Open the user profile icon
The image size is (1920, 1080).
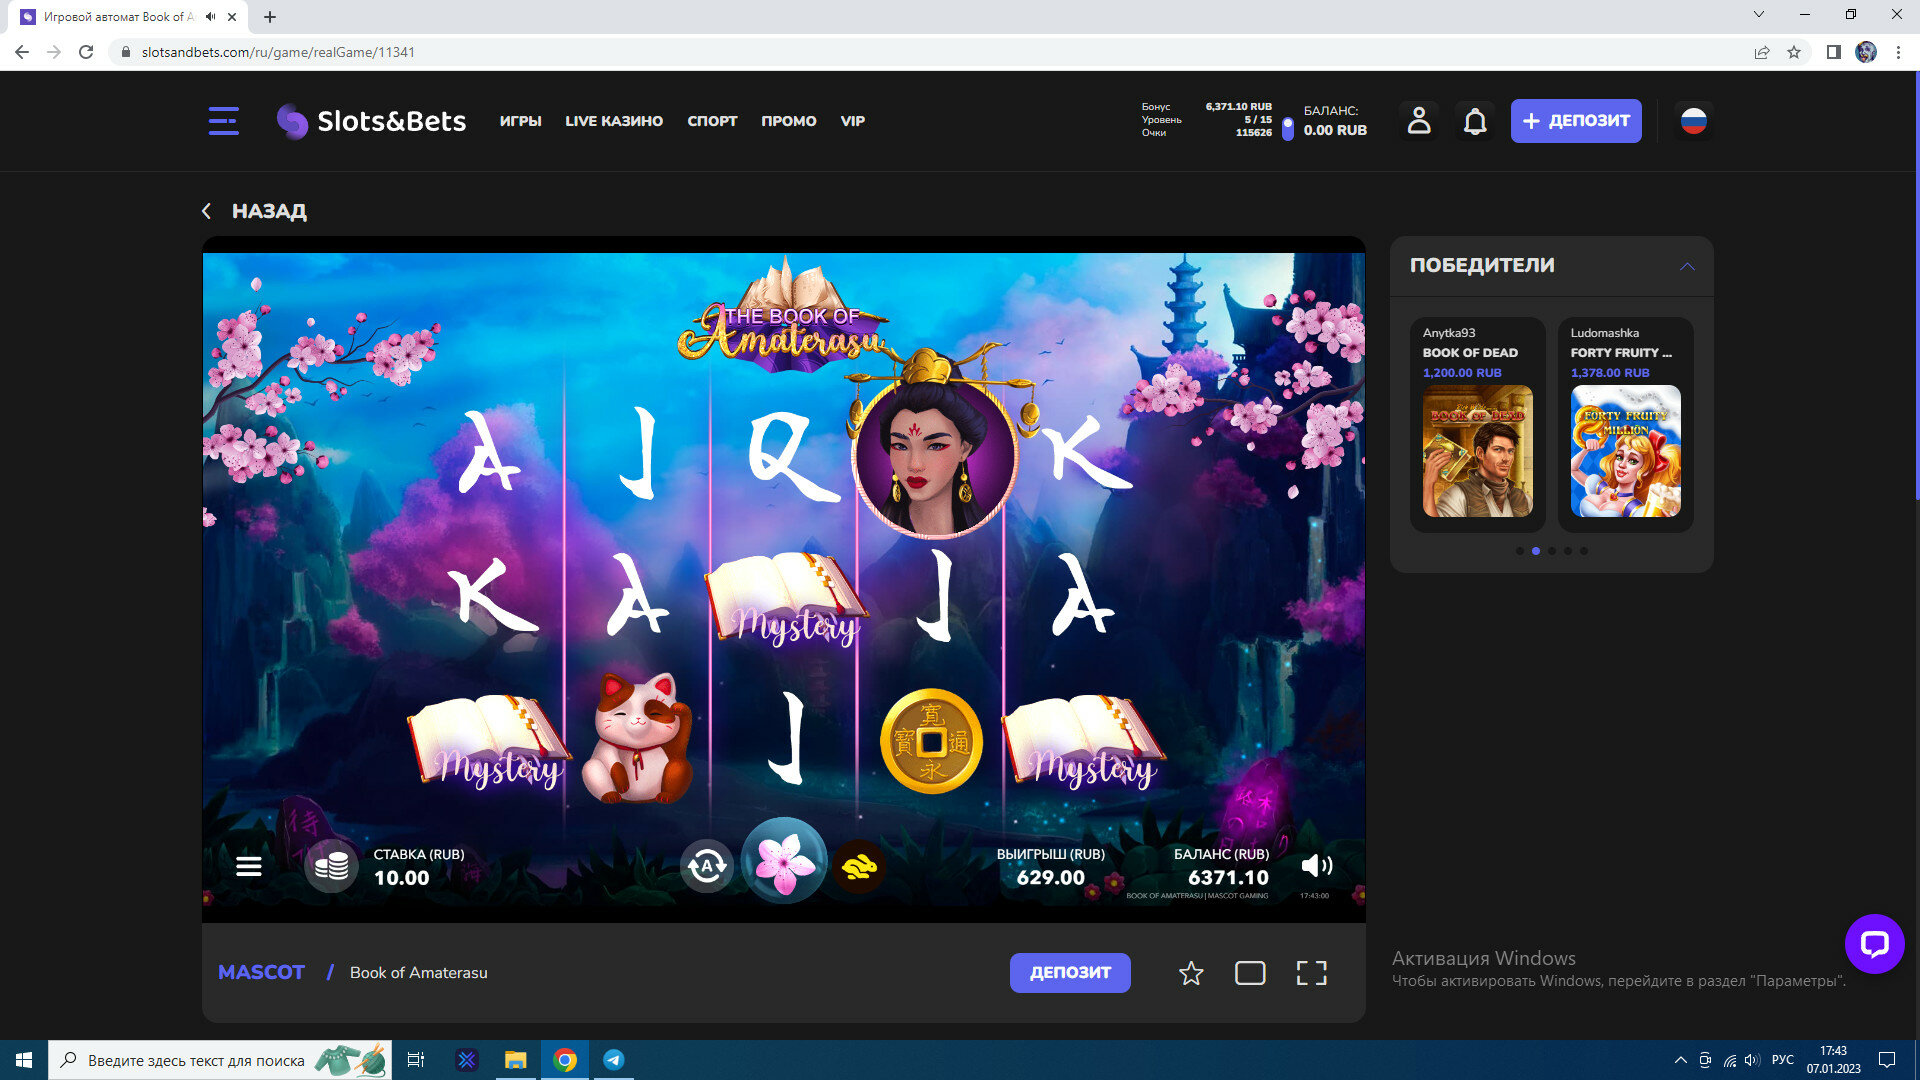[x=1418, y=121]
